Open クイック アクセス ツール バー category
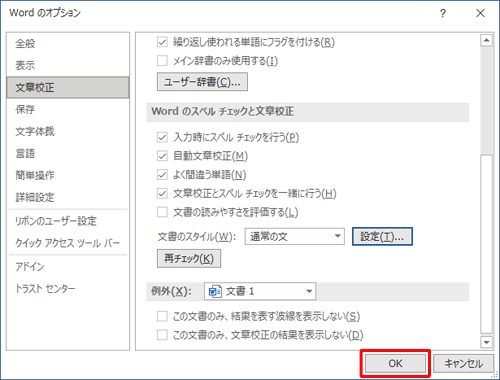 [x=68, y=243]
